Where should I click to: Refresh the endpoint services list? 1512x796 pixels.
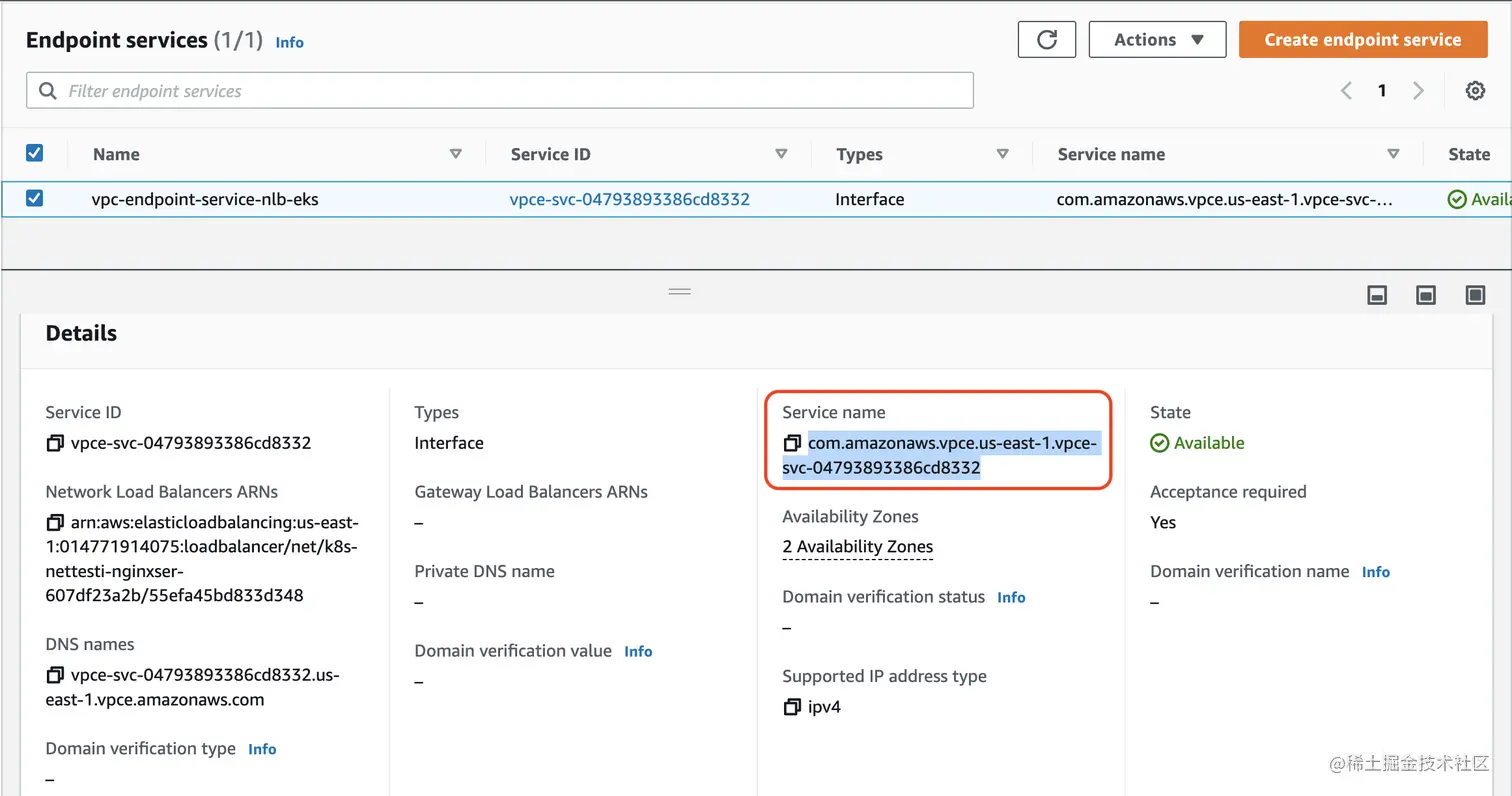(x=1047, y=40)
